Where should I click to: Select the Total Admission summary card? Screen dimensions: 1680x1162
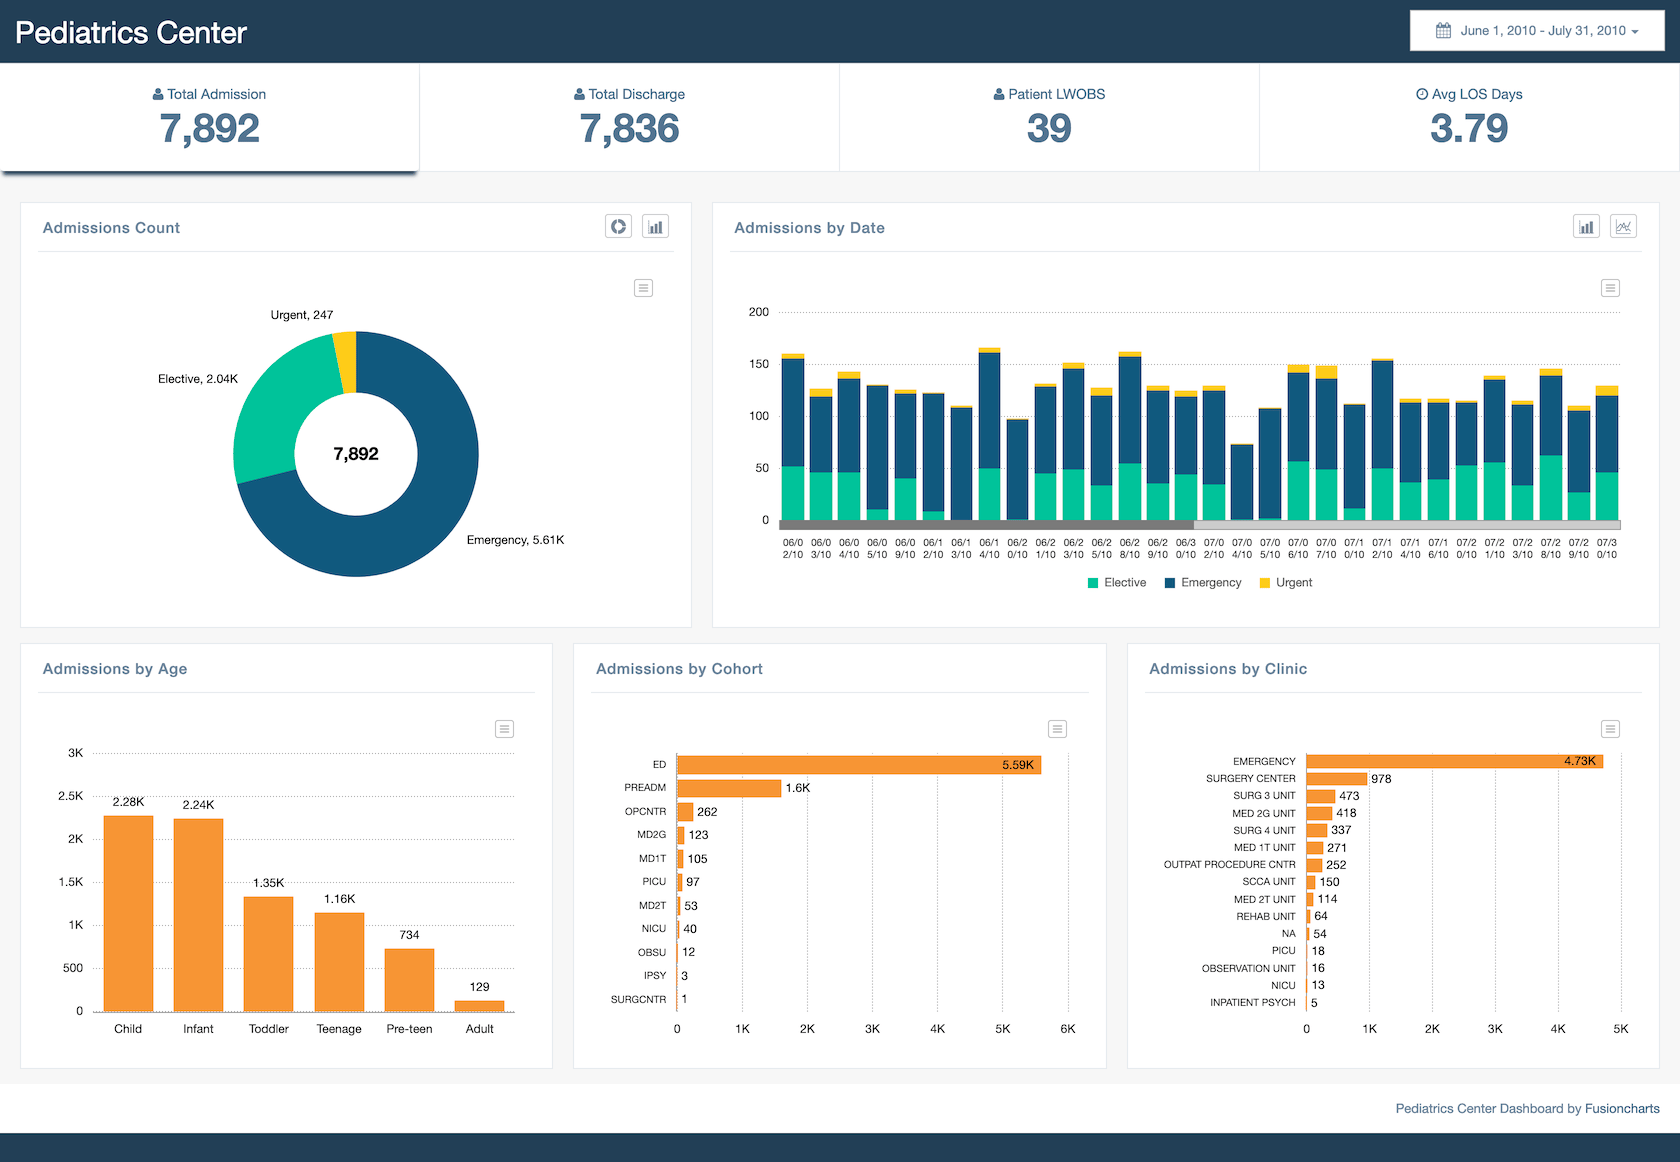(x=209, y=118)
